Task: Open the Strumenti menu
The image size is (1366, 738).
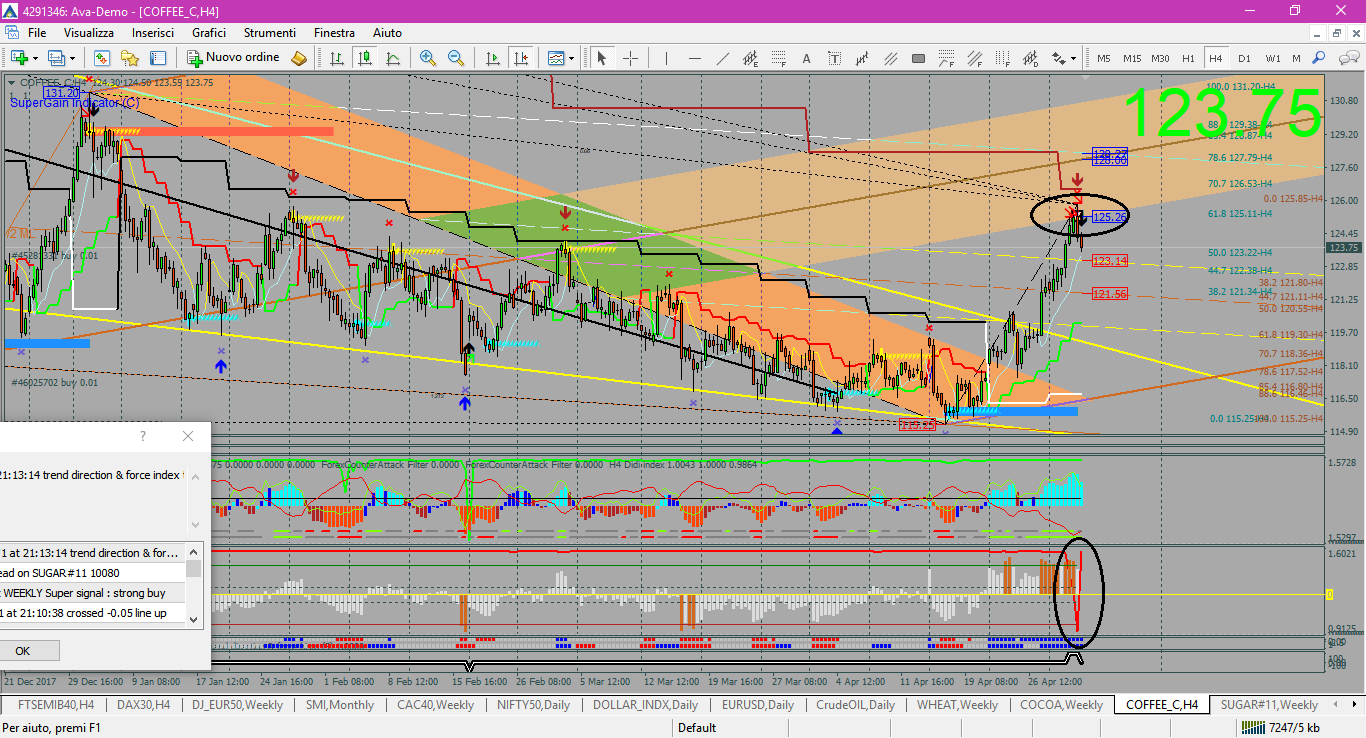Action: point(270,33)
